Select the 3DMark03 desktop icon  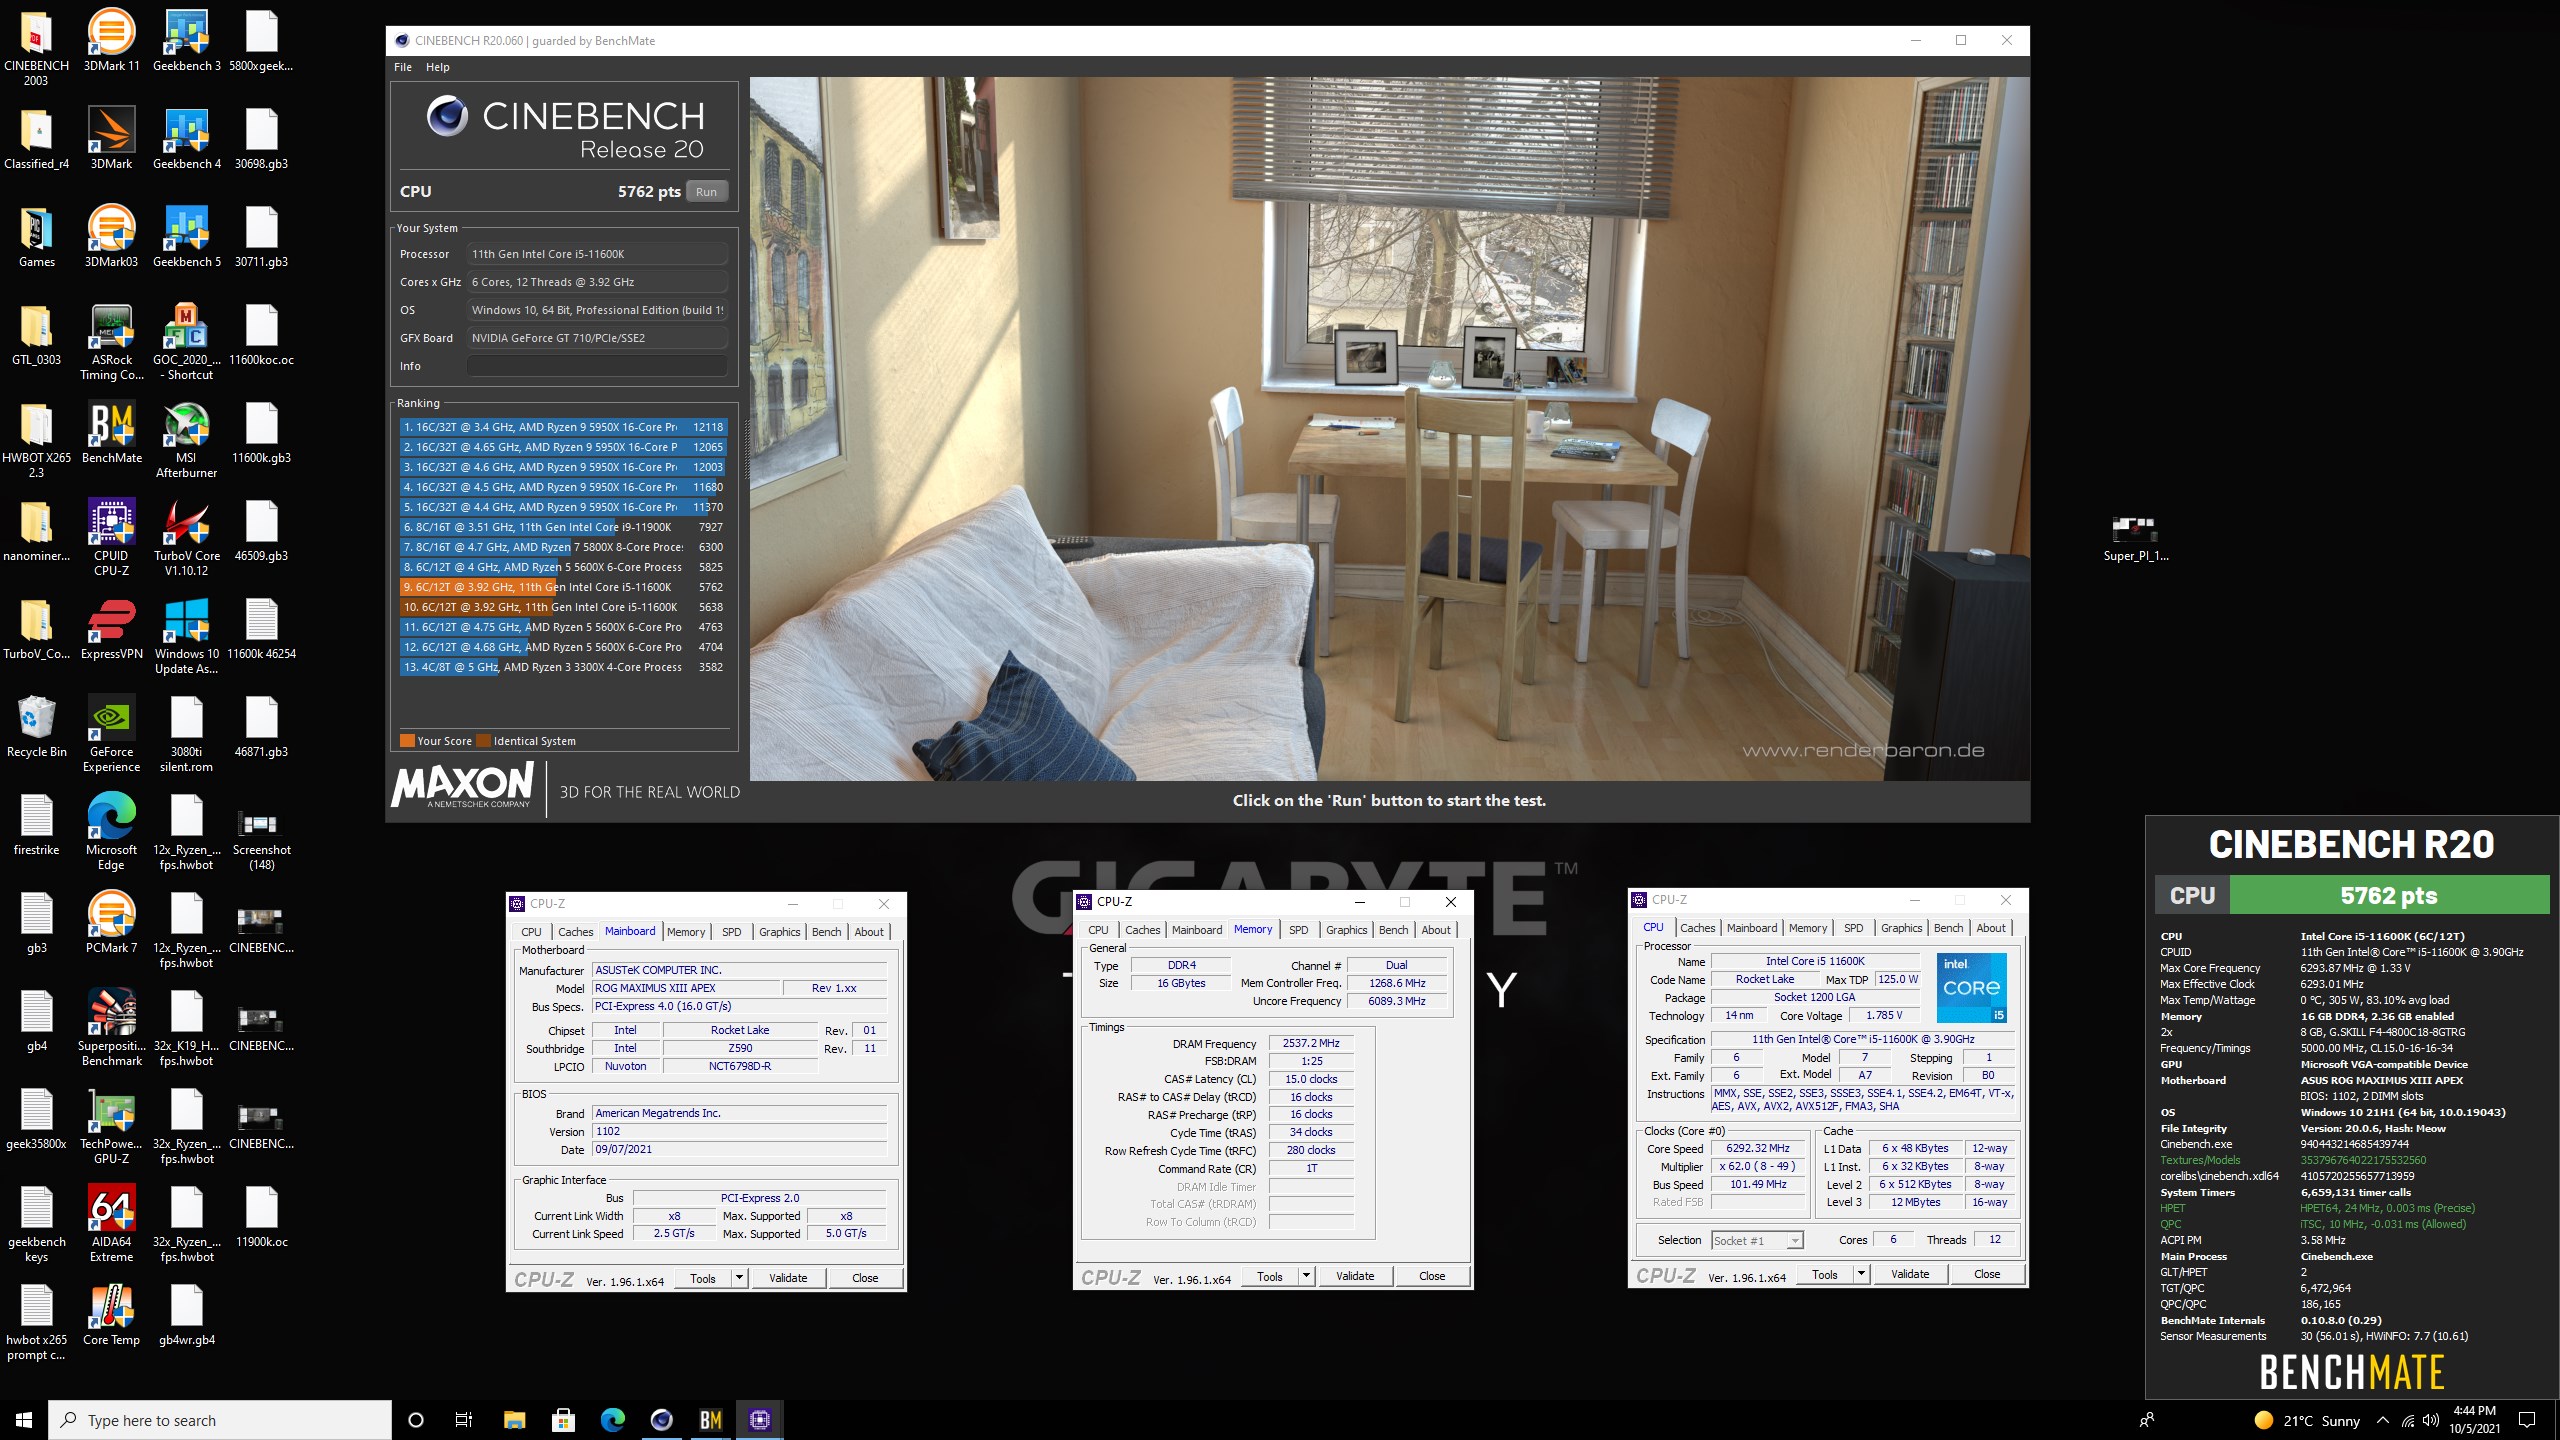111,236
